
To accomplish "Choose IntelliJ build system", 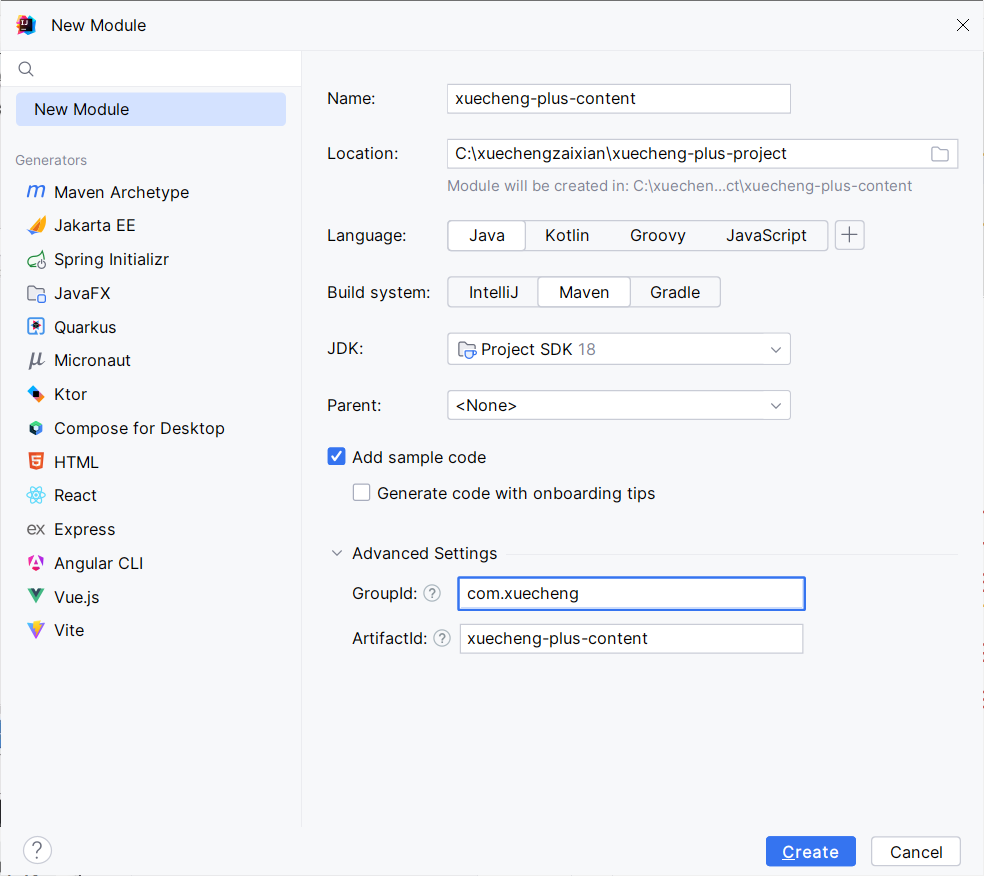I will (493, 292).
